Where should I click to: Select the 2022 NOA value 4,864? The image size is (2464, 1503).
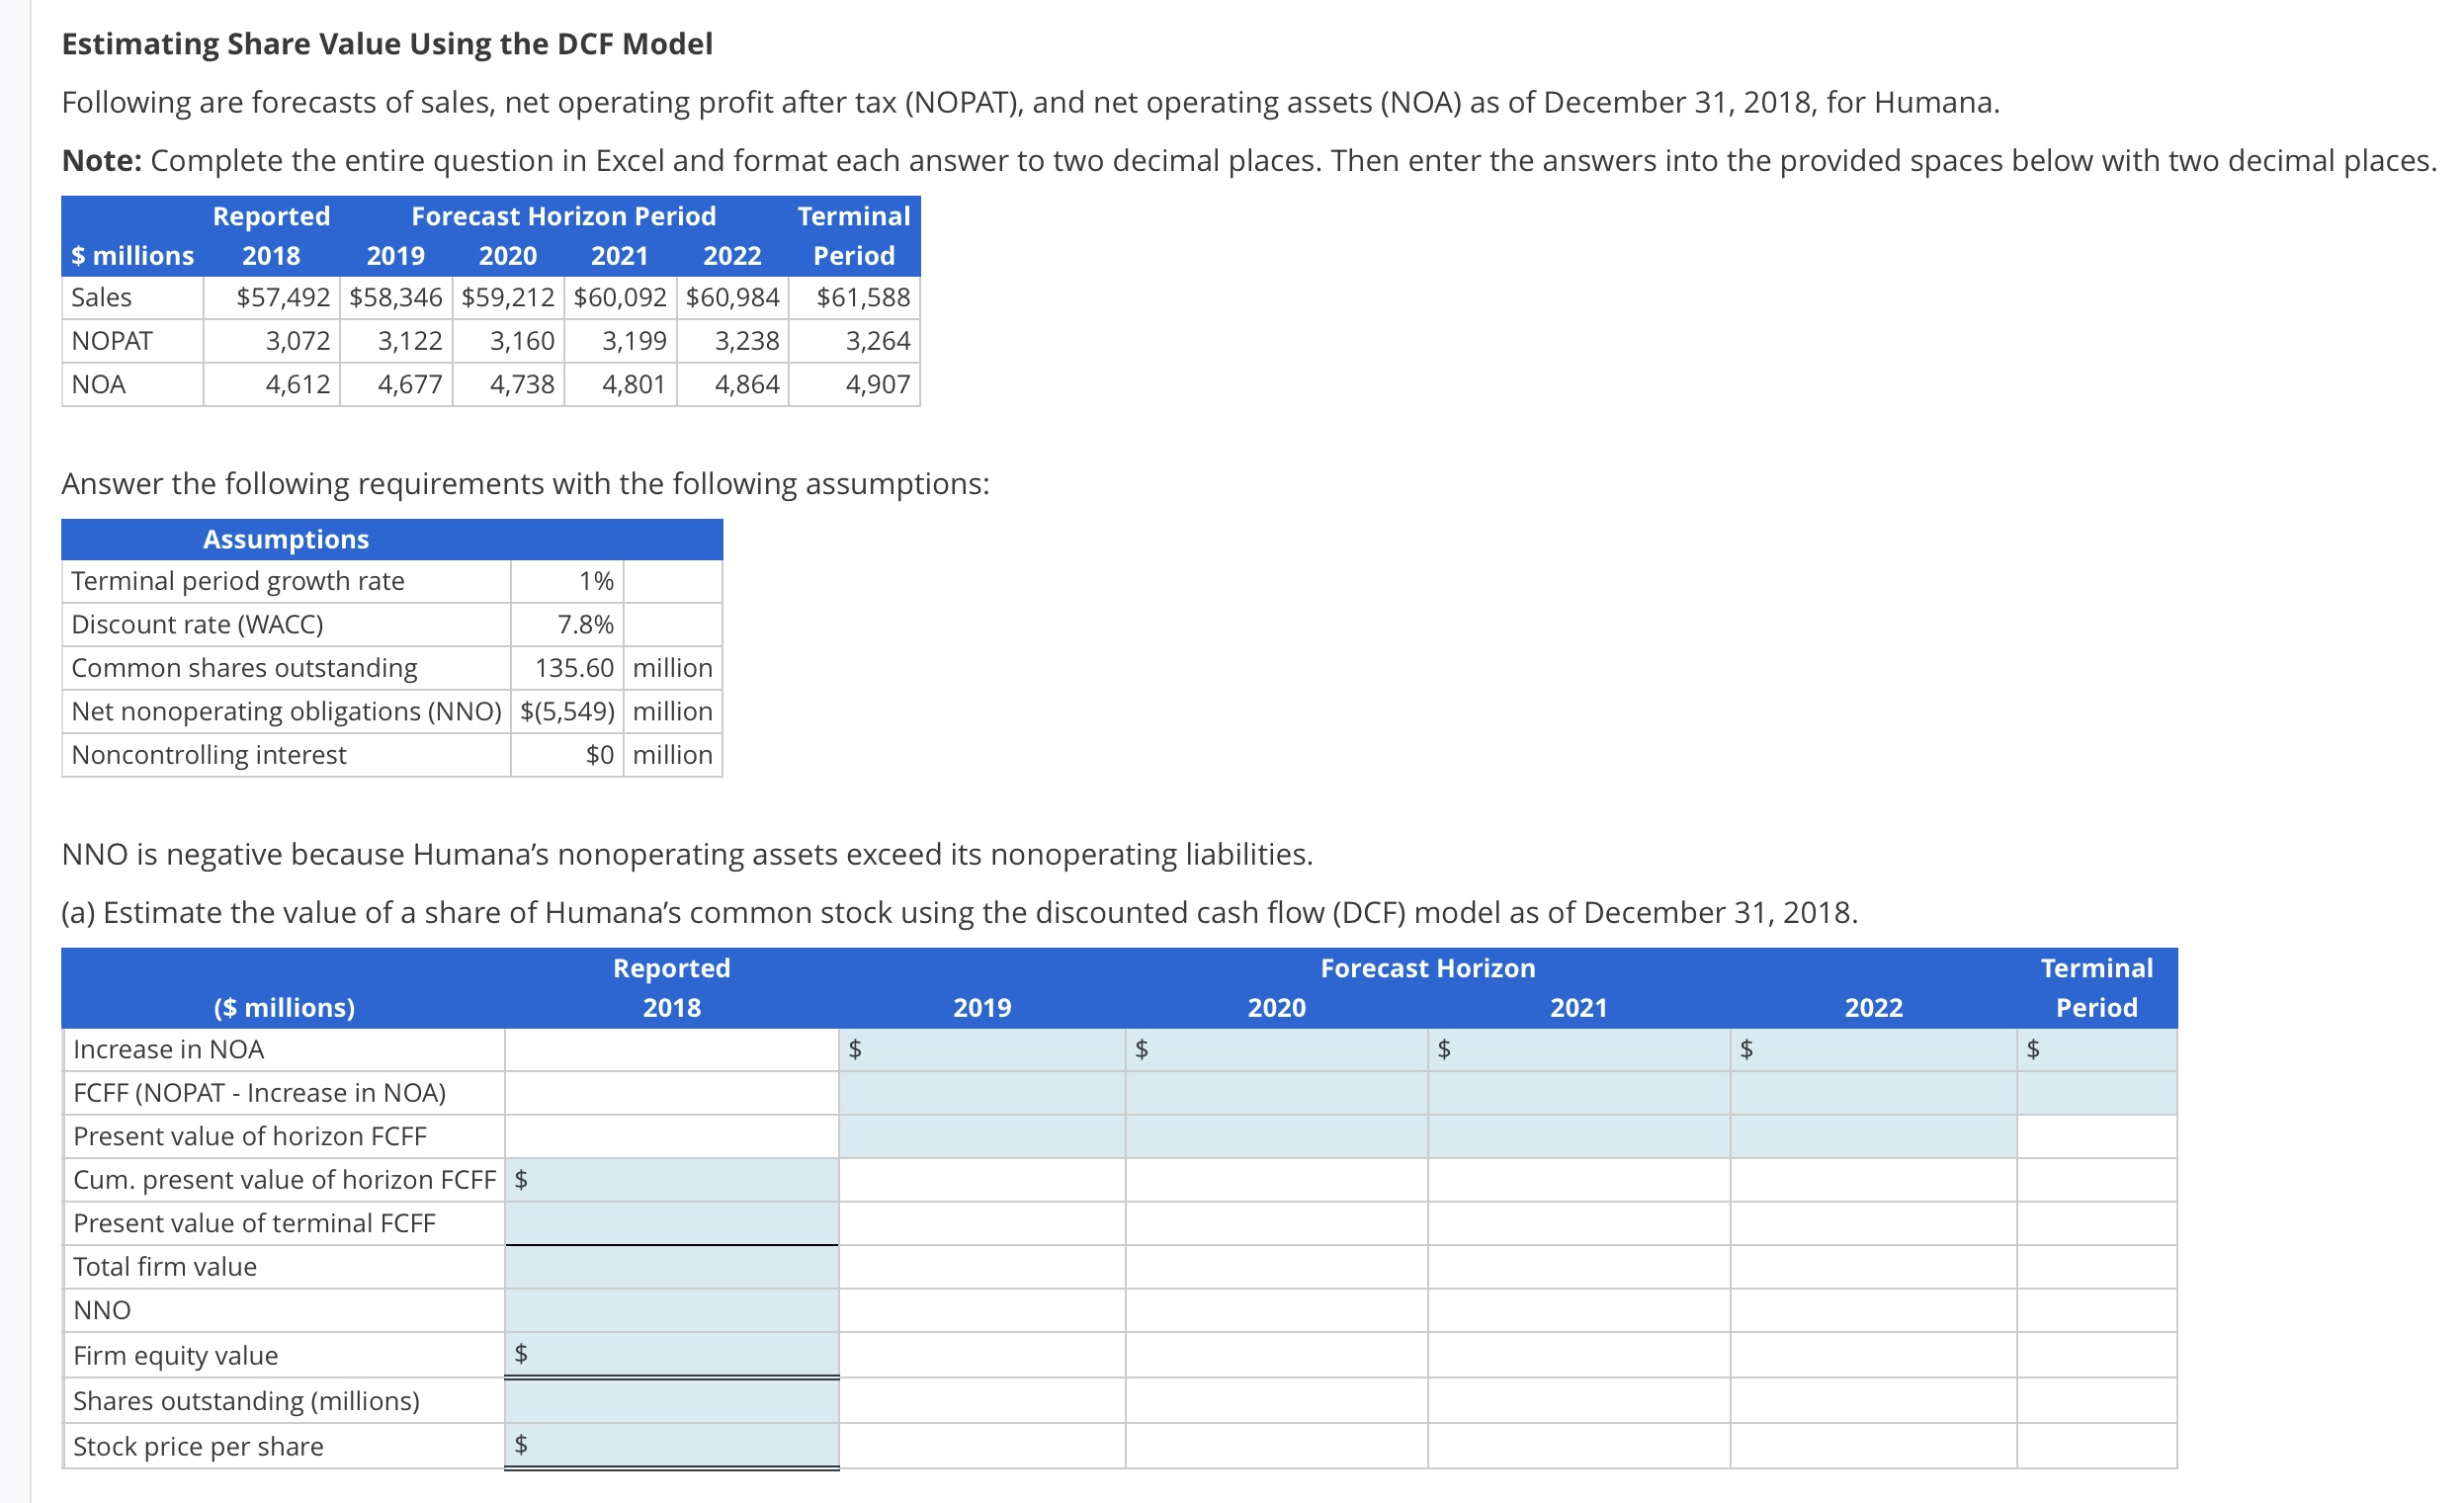coord(747,384)
